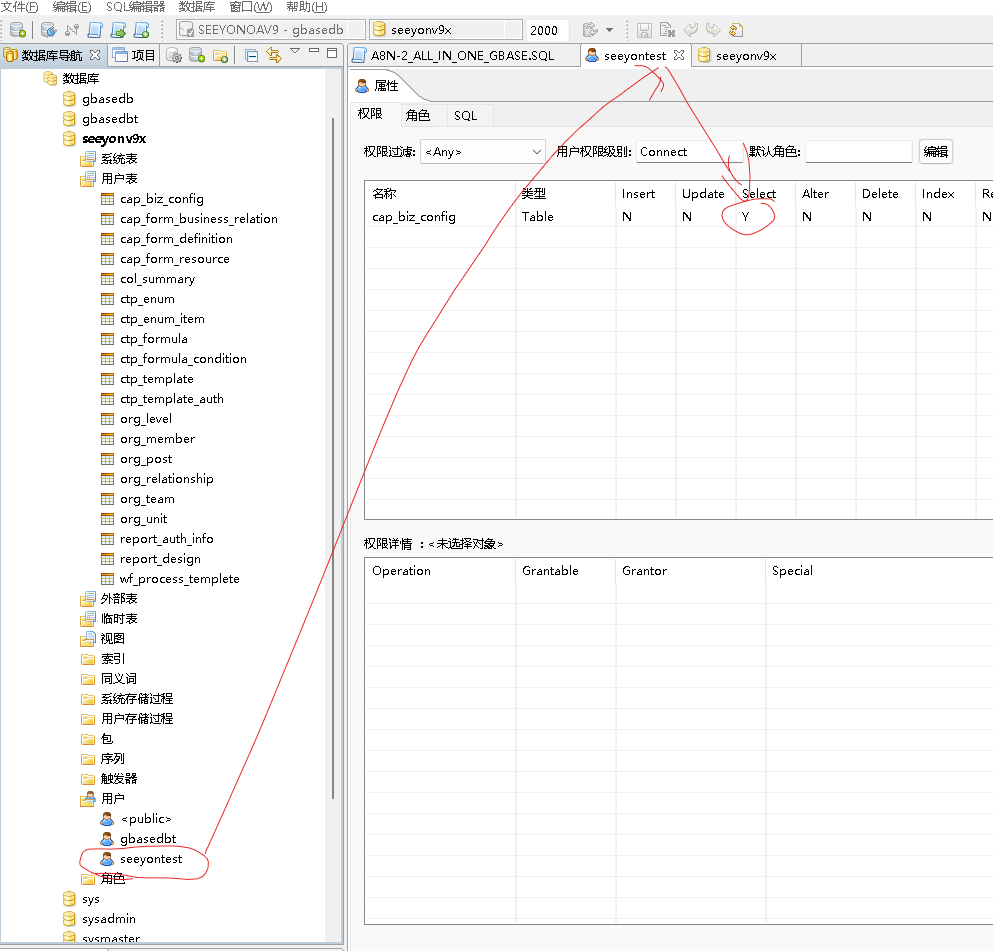Screen dimensions: 993x951
Task: Click the 用户权限级别 Connect field
Action: coord(689,152)
